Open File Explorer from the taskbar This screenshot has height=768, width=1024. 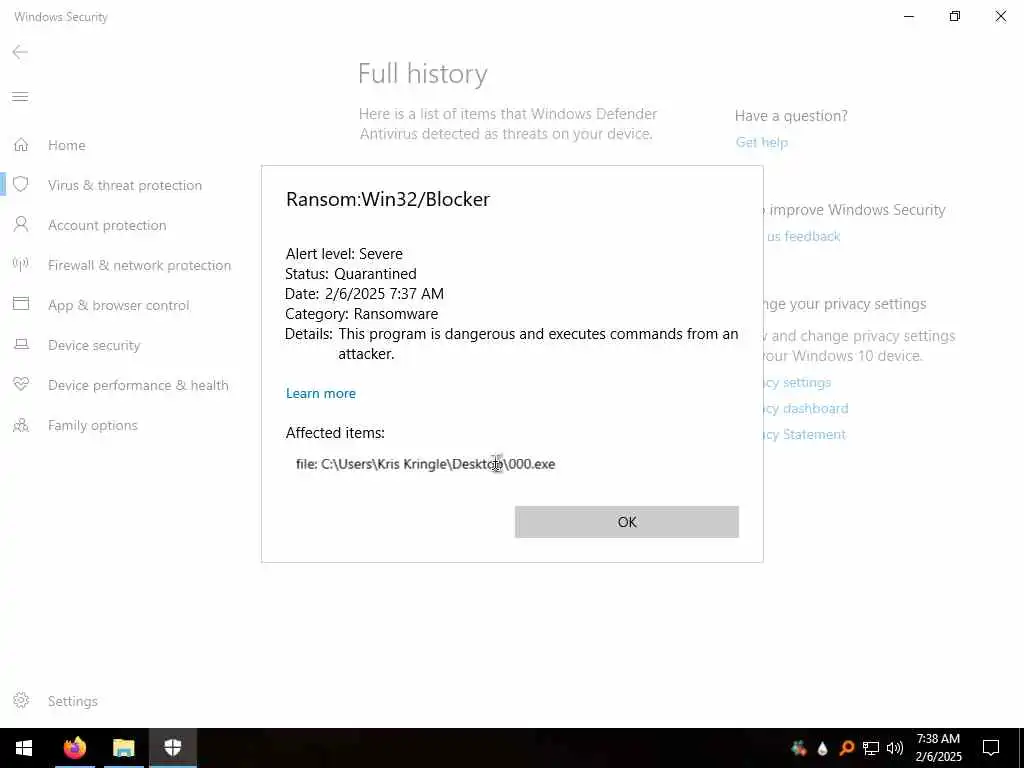pyautogui.click(x=123, y=748)
